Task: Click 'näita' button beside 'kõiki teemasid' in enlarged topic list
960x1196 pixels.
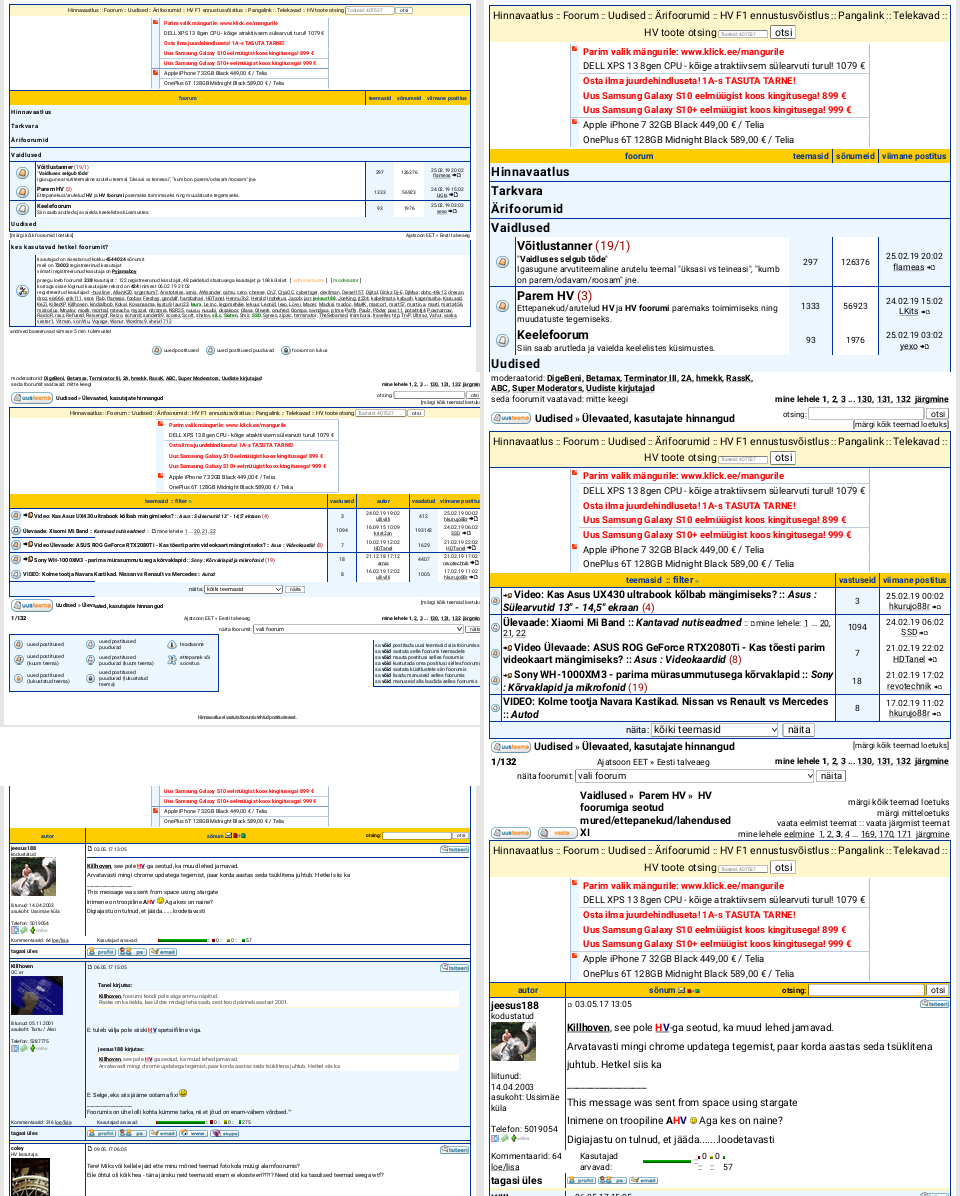Action: pyautogui.click(x=799, y=730)
